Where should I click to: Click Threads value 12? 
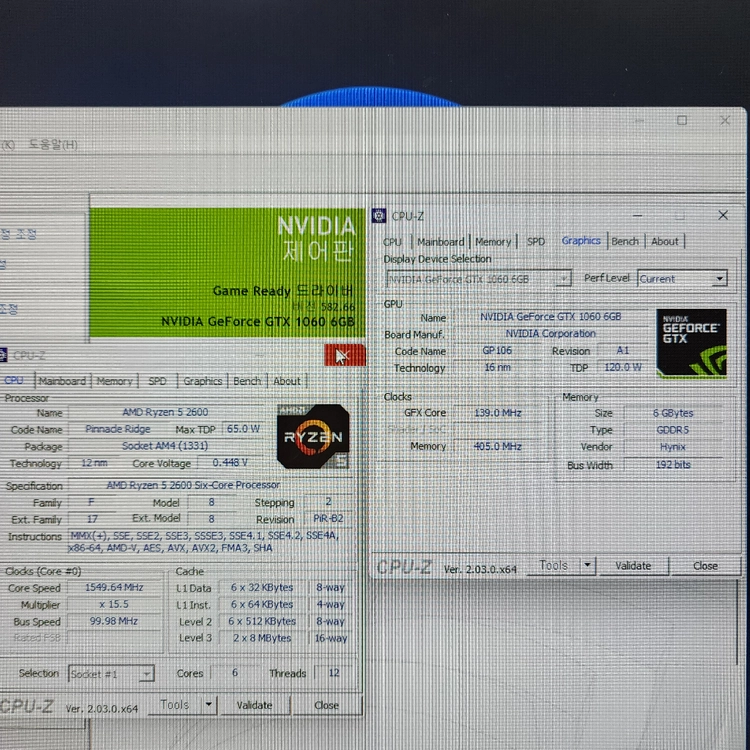[x=334, y=673]
